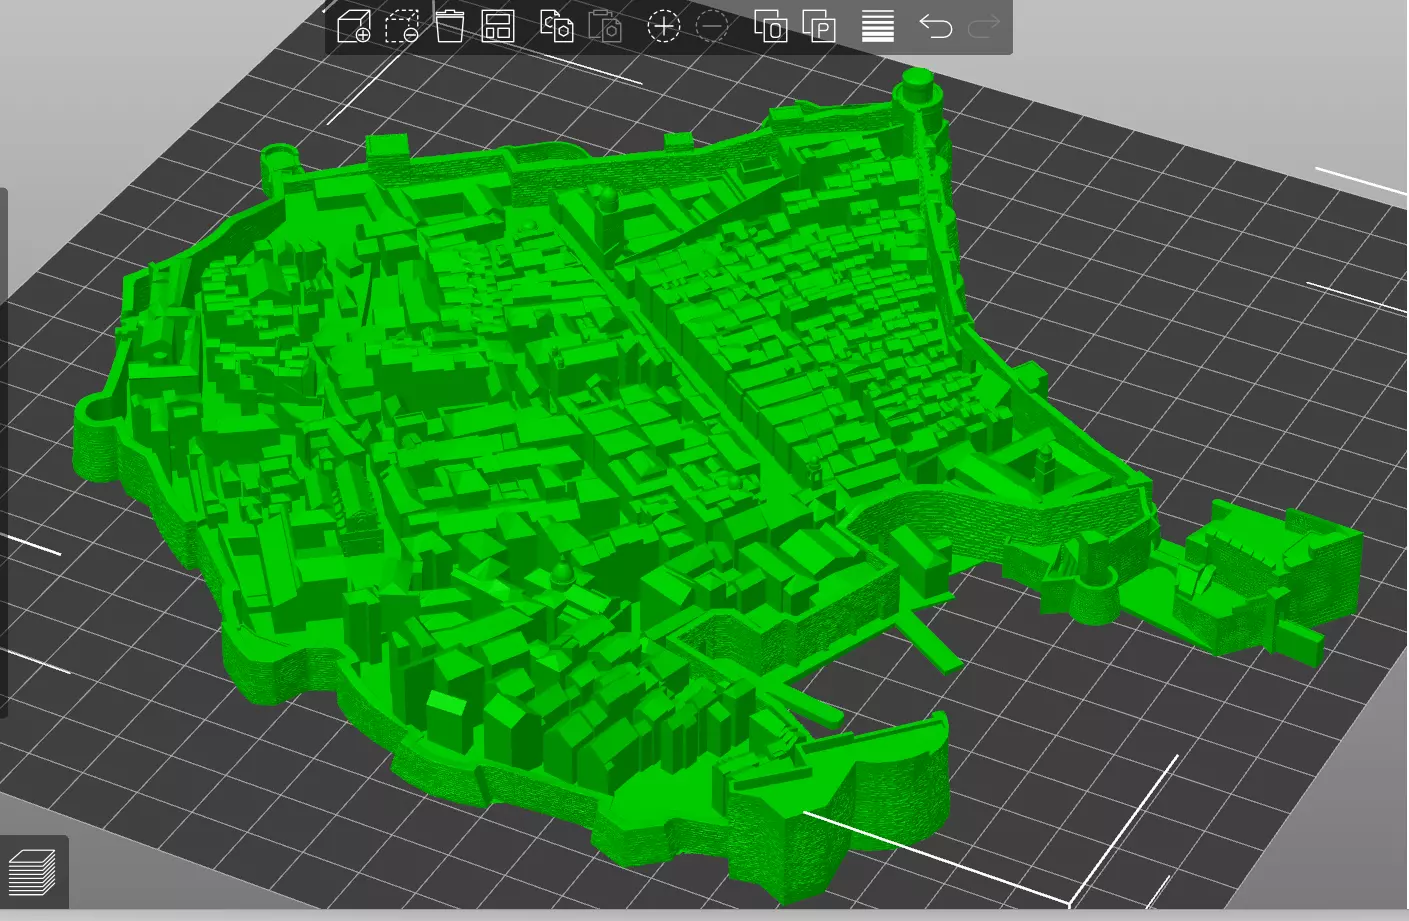Remove an instance with the minus icon
The image size is (1409, 921).
pos(712,26)
